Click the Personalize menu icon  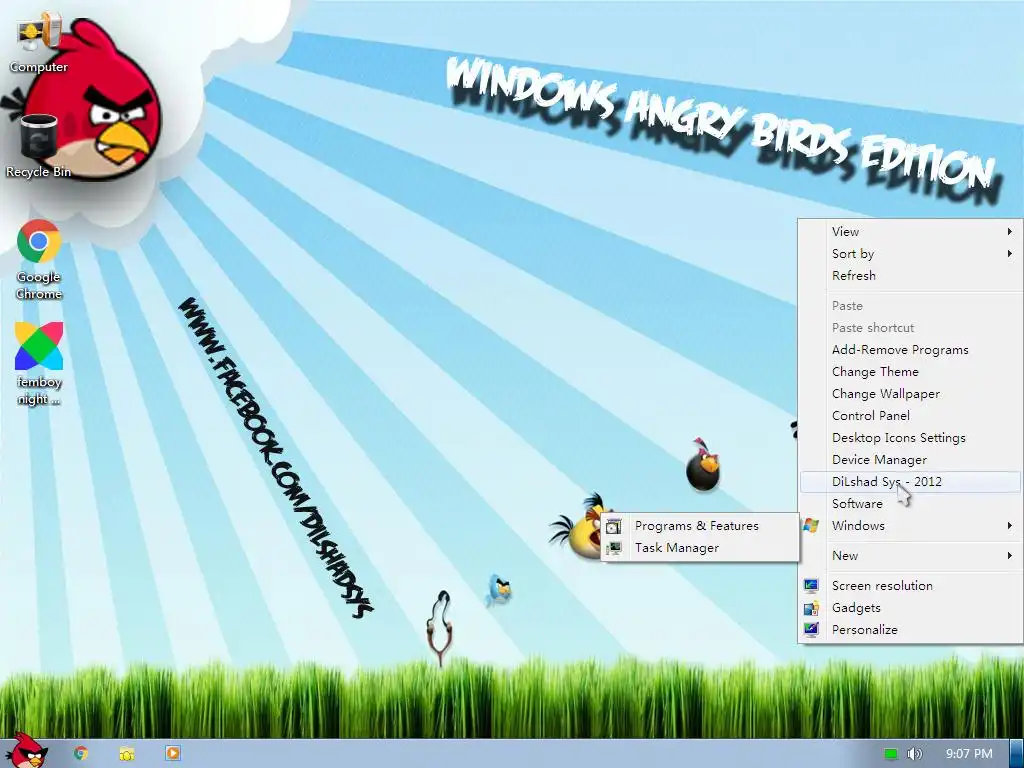pyautogui.click(x=811, y=630)
